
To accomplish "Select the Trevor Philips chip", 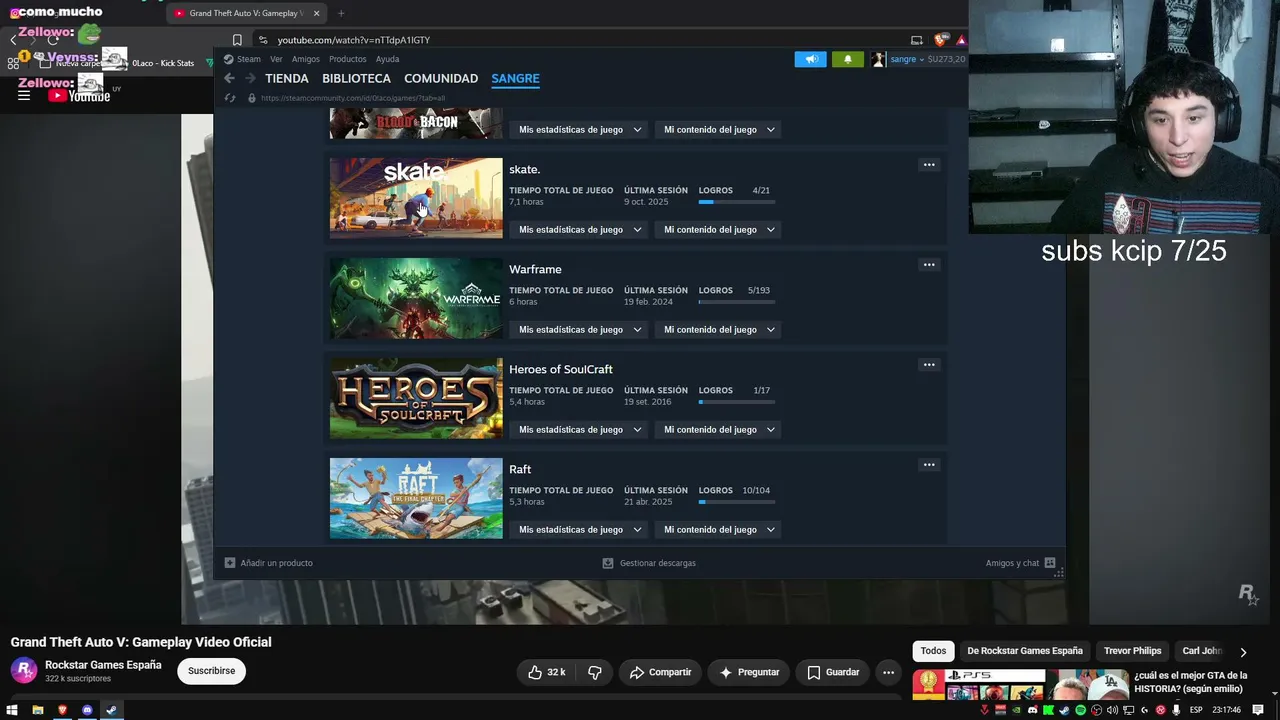I will 1133,651.
